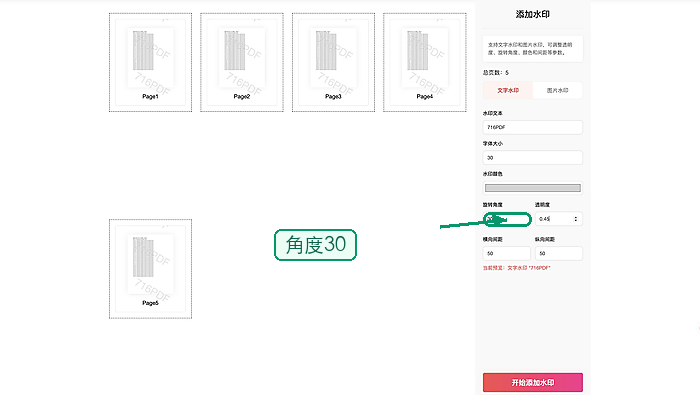This screenshot has width=700, height=395.
Task: Click the description text starting 支持文字水印
Action: [x=530, y=49]
